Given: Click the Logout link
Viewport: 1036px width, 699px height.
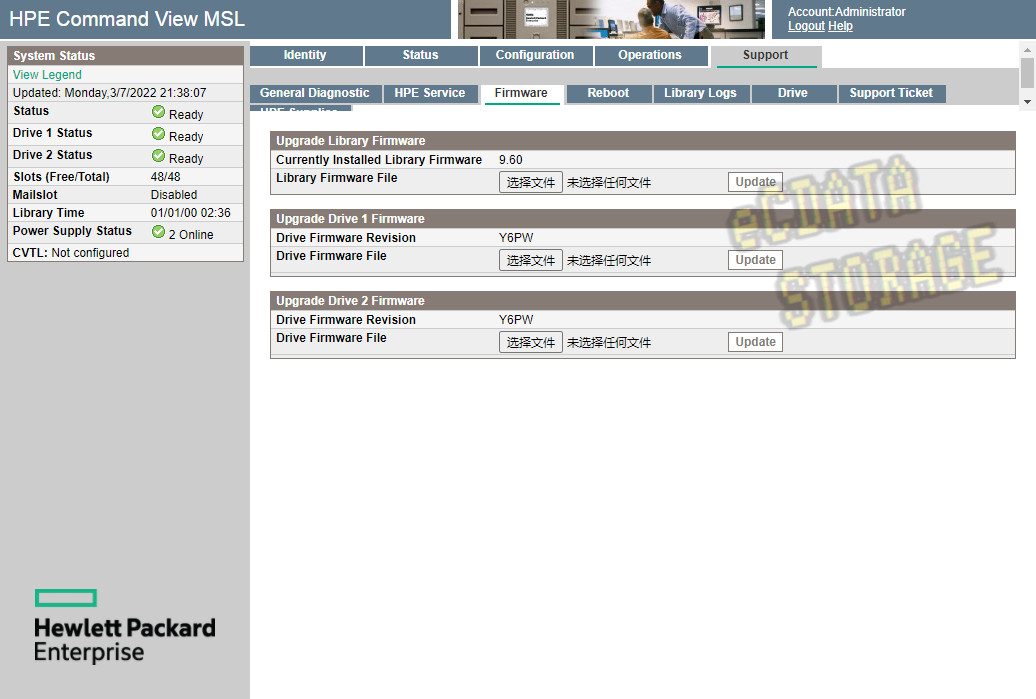Looking at the screenshot, I should (806, 26).
